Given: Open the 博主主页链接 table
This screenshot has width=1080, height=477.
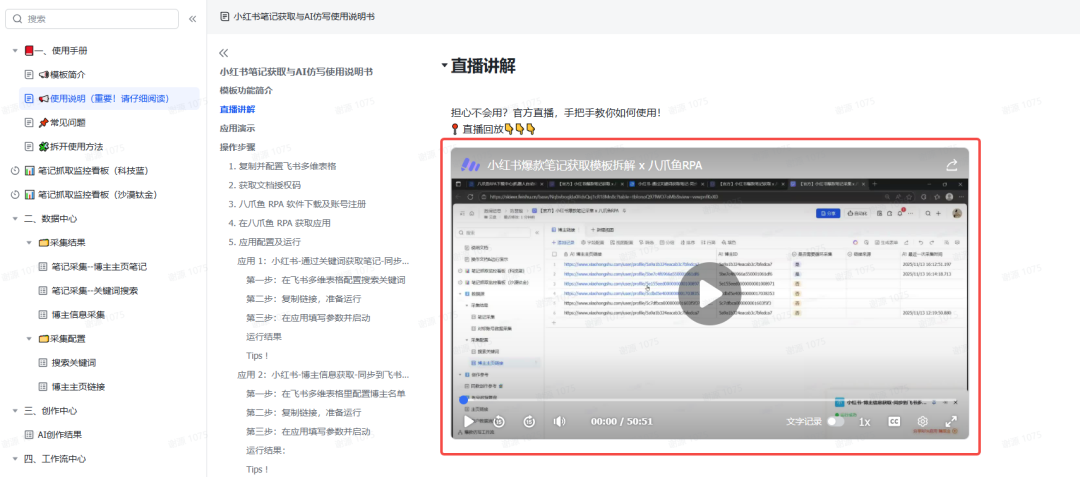Looking at the screenshot, I should point(78,387).
